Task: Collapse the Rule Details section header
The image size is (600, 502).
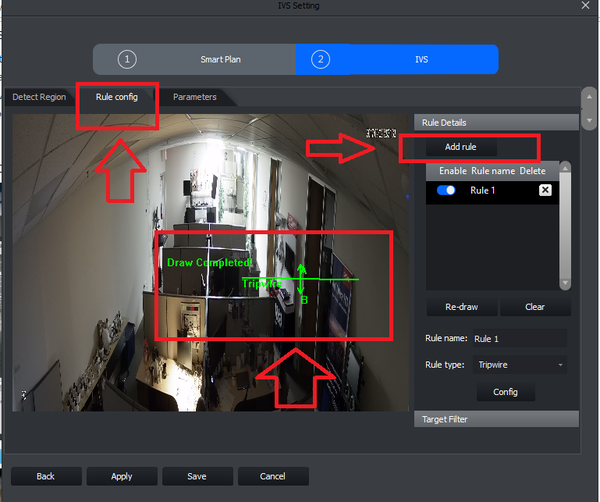Action: [x=496, y=122]
